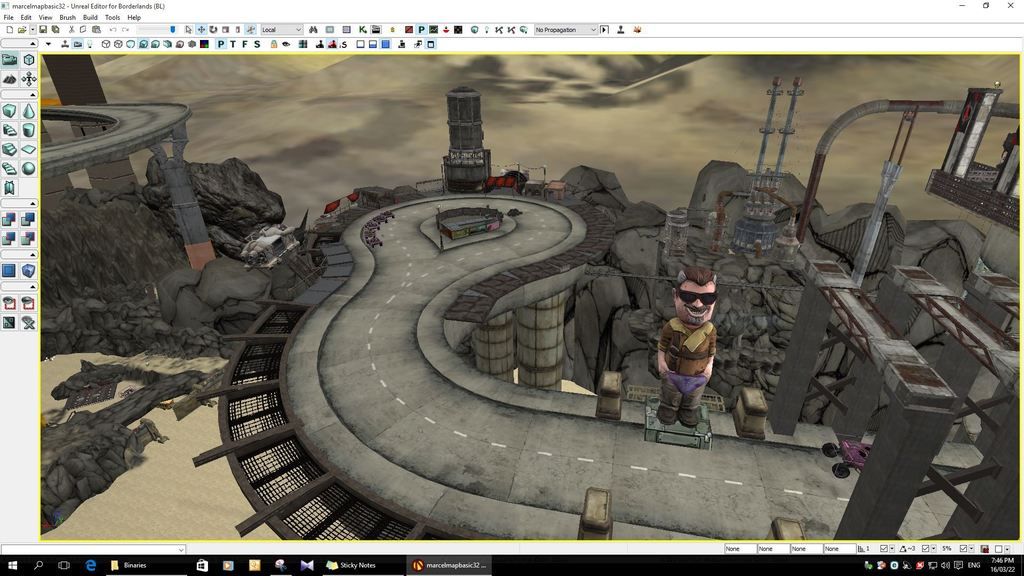Create a Sheet builder brush
Image resolution: width=1024 pixels, height=576 pixels.
[29, 150]
